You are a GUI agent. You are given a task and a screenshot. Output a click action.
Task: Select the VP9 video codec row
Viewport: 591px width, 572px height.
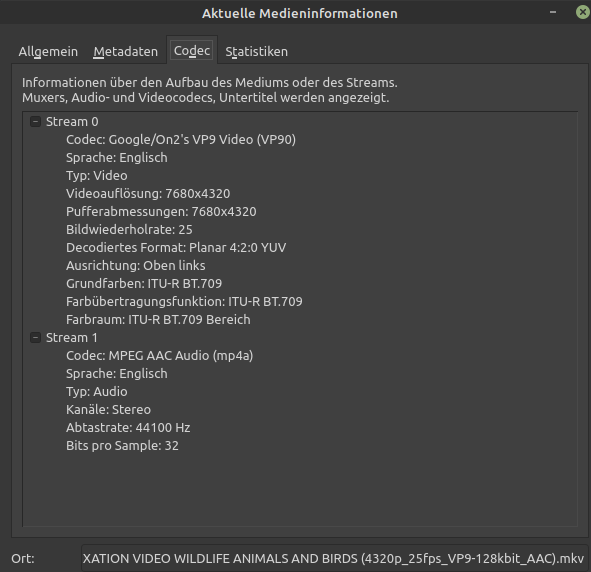click(x=181, y=140)
